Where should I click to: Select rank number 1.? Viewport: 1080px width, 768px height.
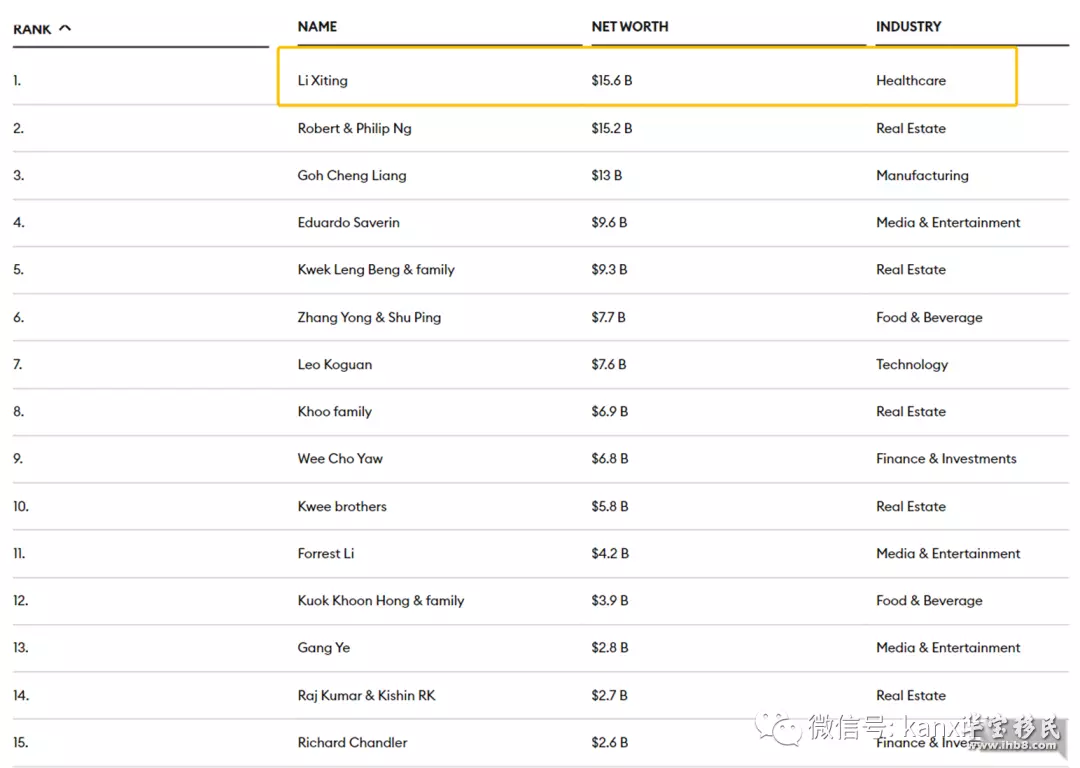(17, 81)
